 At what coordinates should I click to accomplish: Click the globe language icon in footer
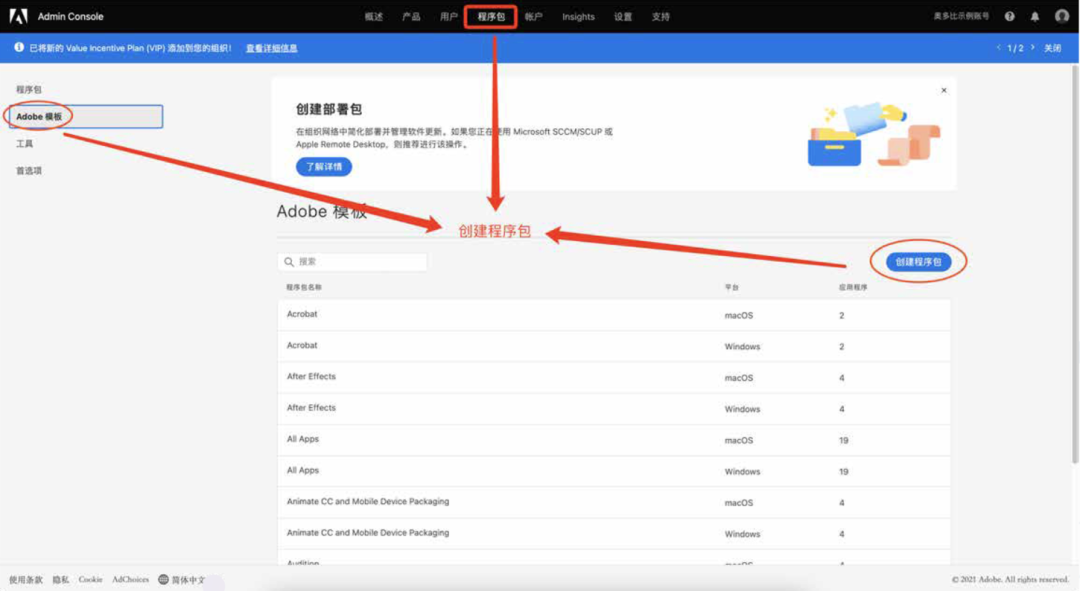click(x=163, y=579)
